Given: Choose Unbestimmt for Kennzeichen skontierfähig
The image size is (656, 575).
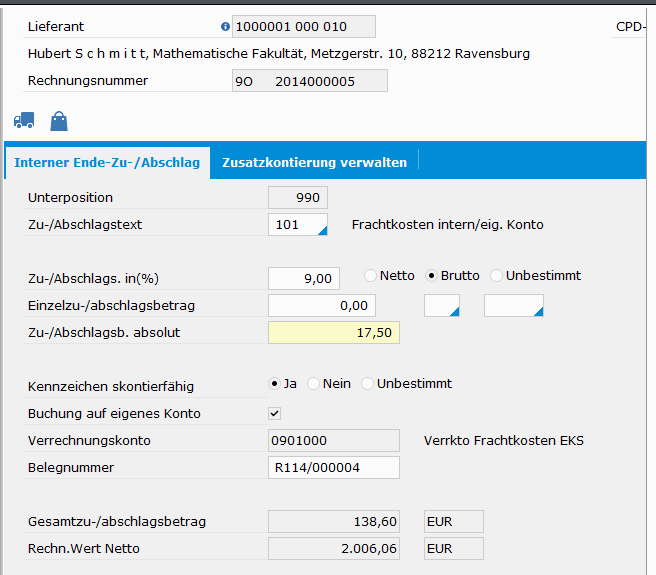Looking at the screenshot, I should (367, 384).
